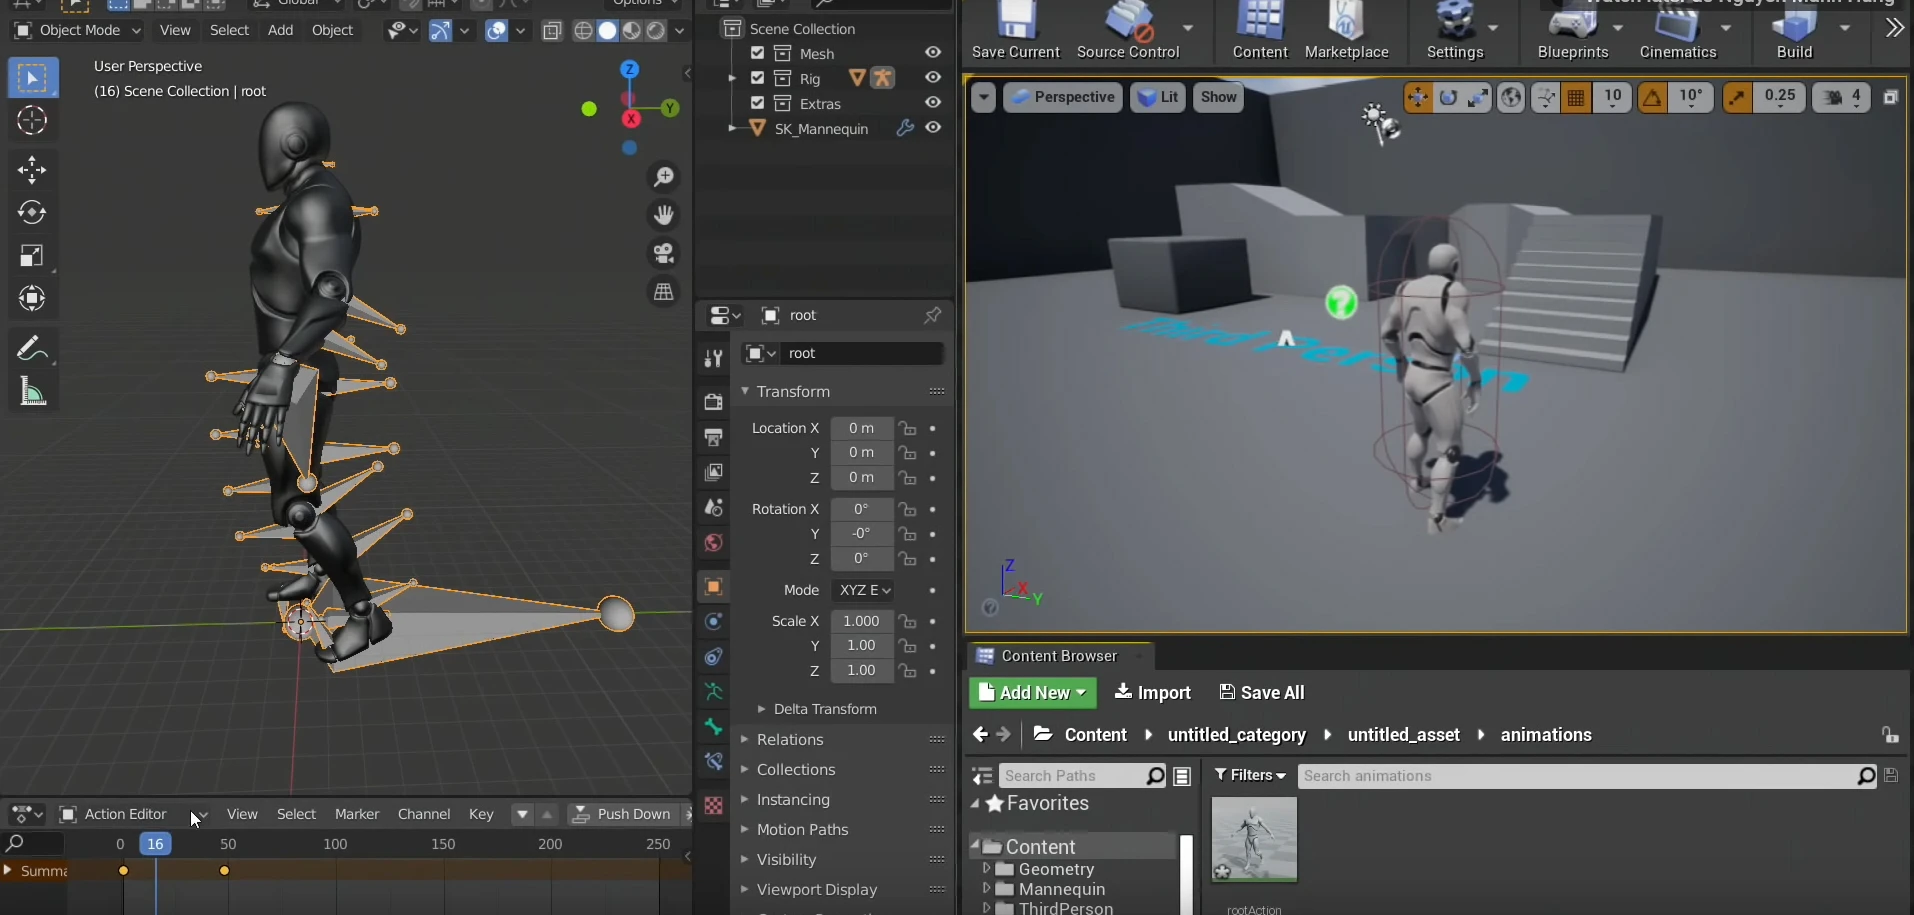Pick the Scale tool in Blender
Viewport: 1914px width, 915px height.
click(32, 255)
